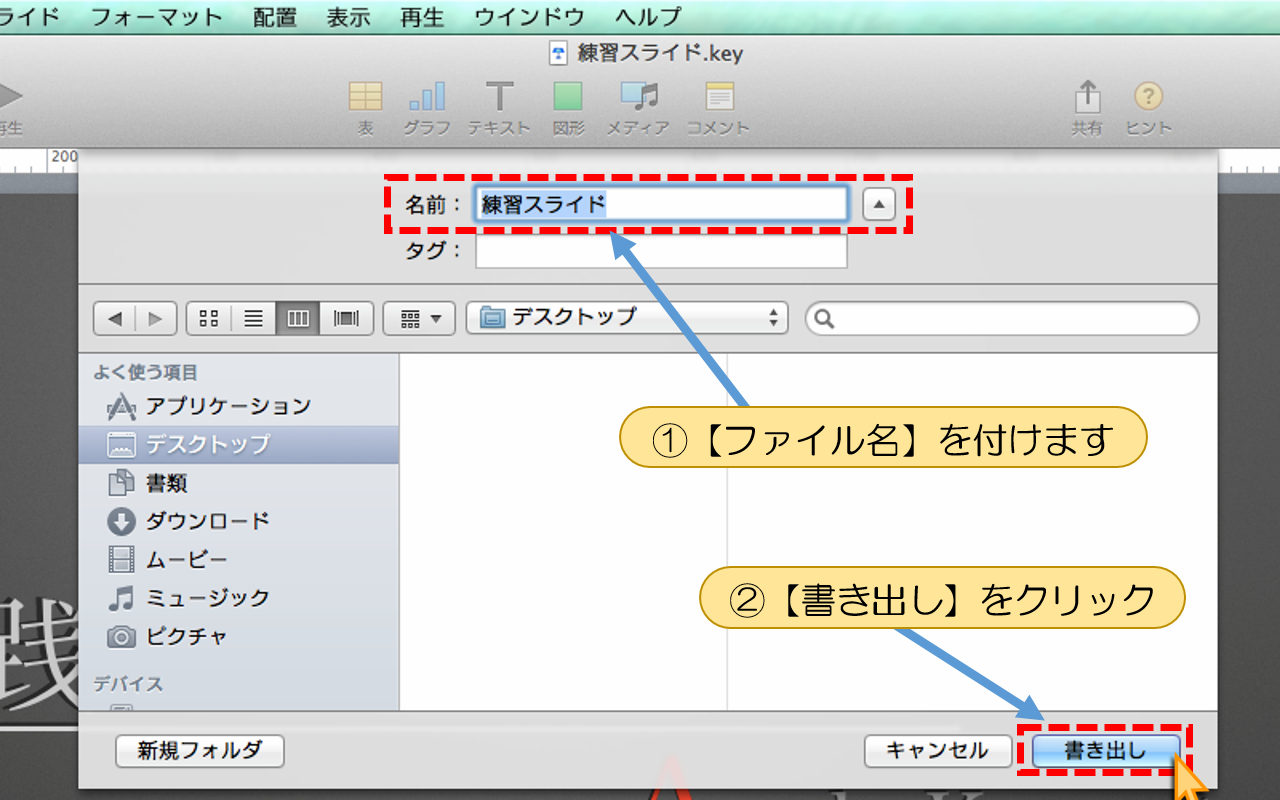This screenshot has height=800, width=1280.
Task: Click the Keynote file icon in title bar
Action: 560,53
